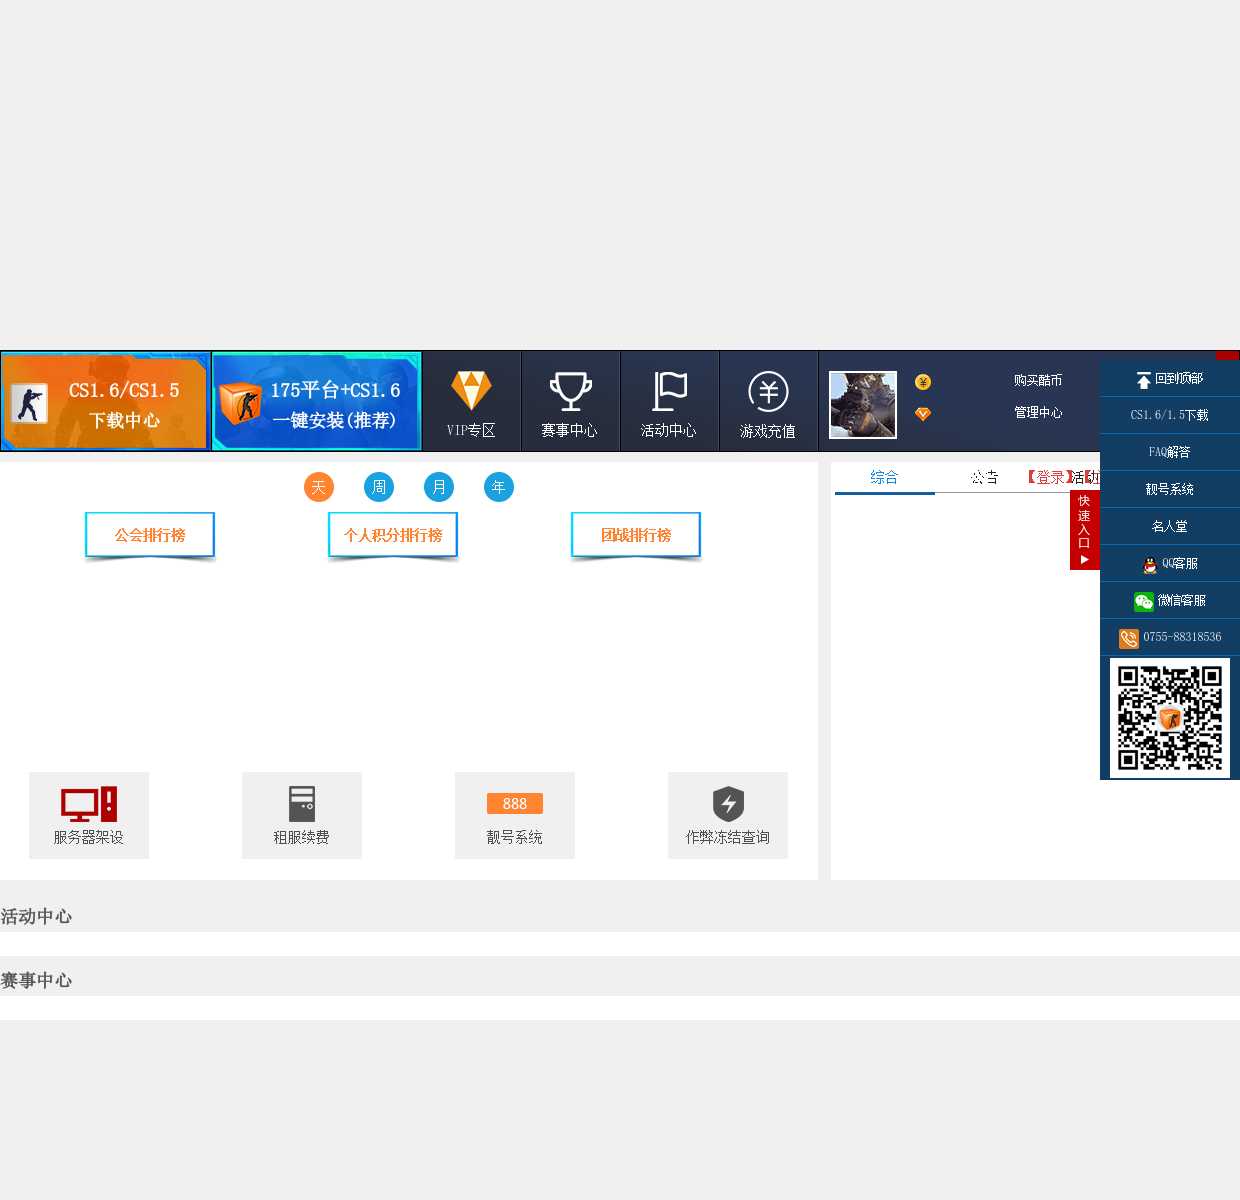
Task: Switch to the 公会排行榜 tab
Action: [150, 535]
